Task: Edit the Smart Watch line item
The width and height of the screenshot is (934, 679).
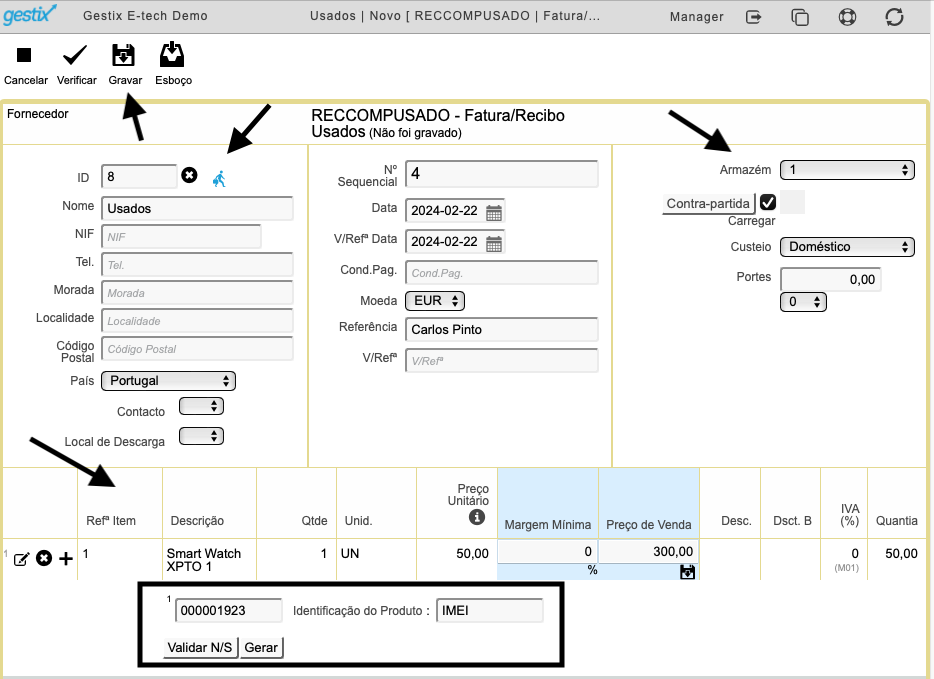Action: point(21,559)
